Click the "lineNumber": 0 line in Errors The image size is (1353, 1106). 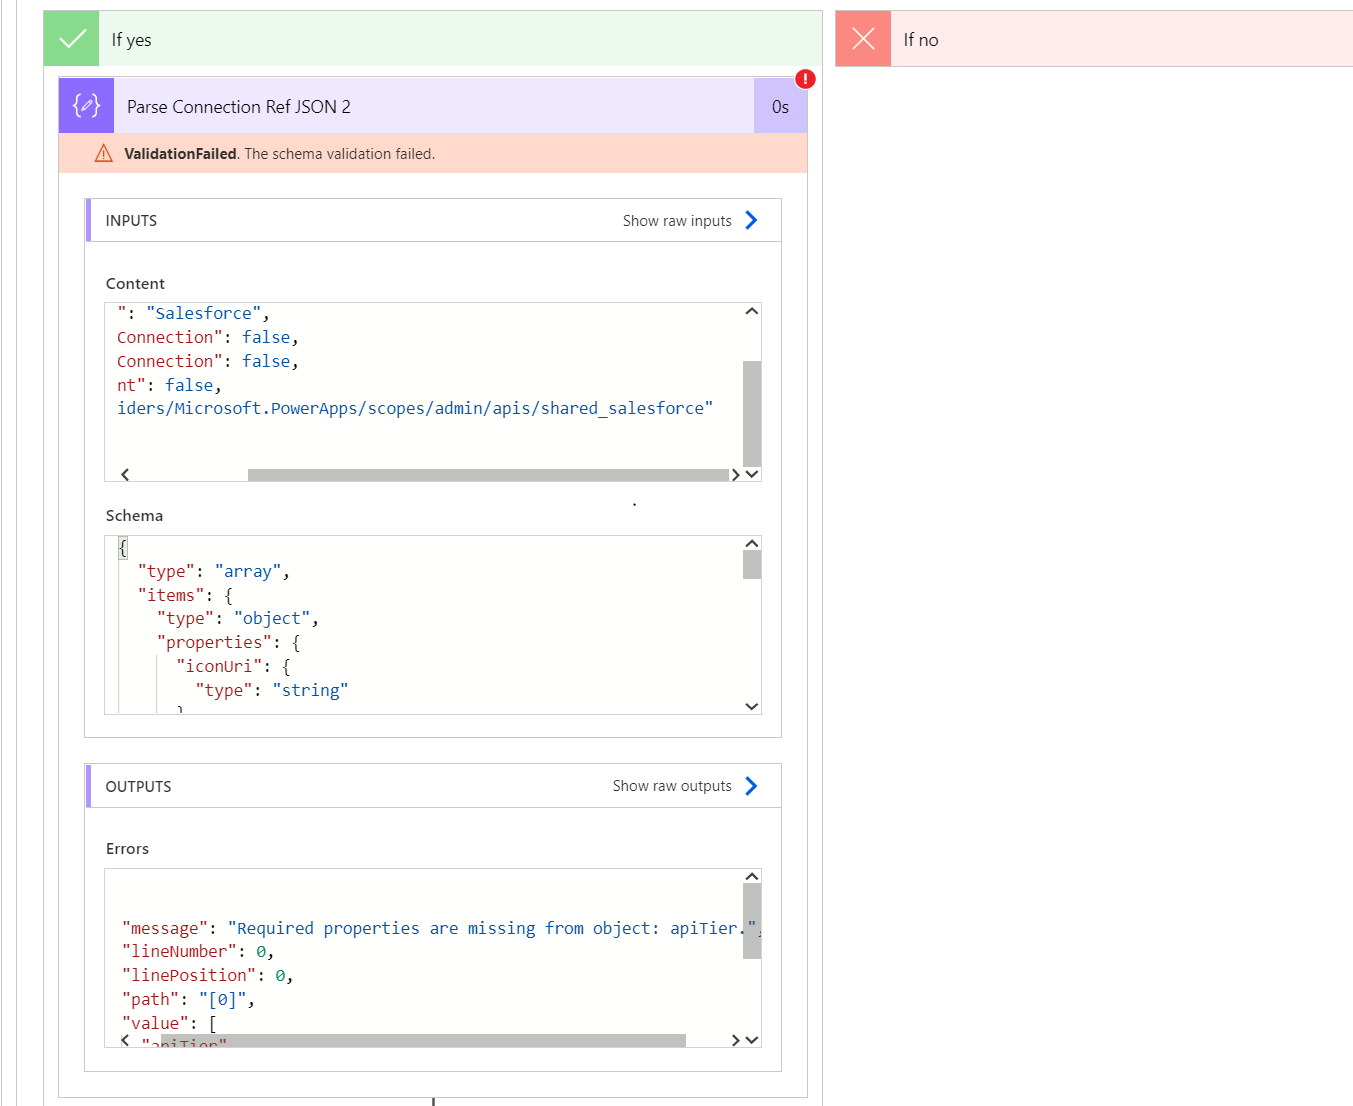coord(198,952)
